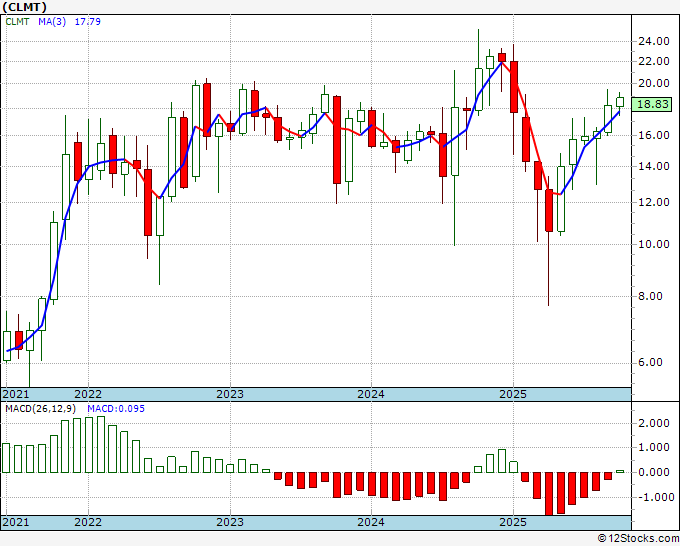
Task: Click the last small green MACD bar
Action: [620, 471]
